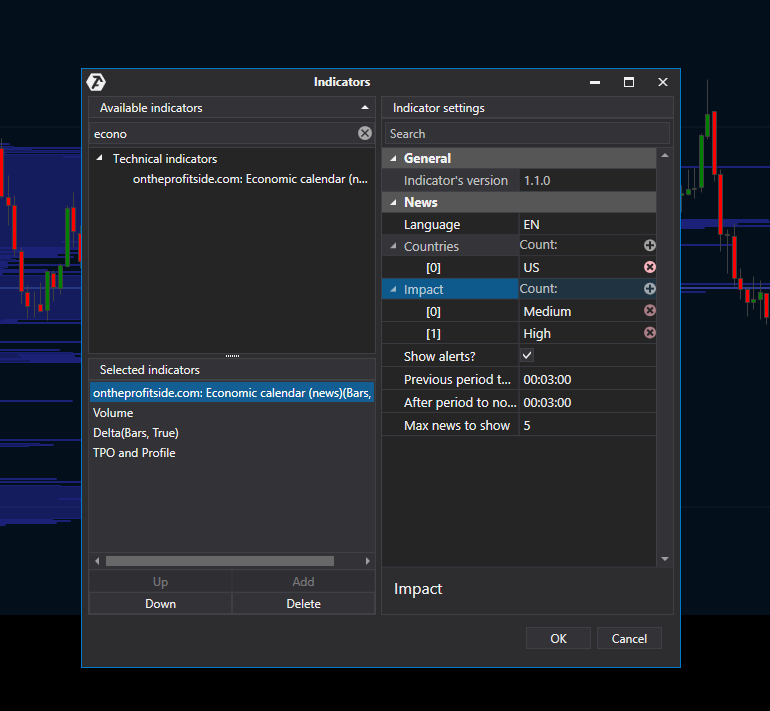Focus the Indicator settings search field
This screenshot has width=770, height=711.
tap(527, 134)
